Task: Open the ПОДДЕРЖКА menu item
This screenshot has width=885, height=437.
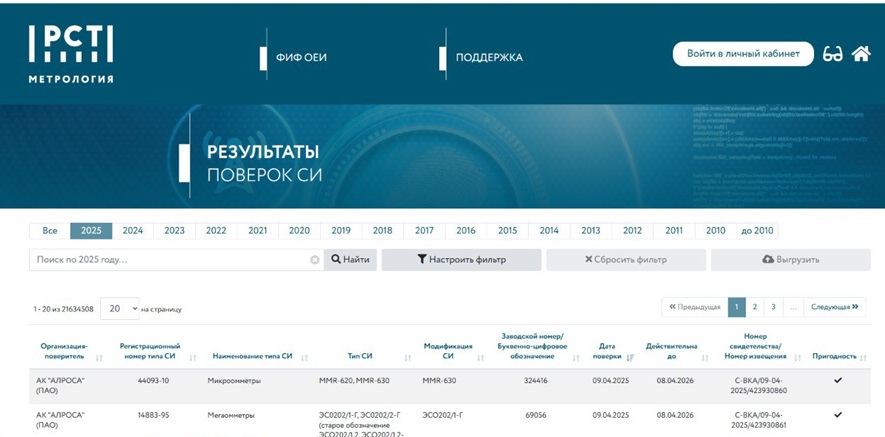Action: (x=489, y=57)
